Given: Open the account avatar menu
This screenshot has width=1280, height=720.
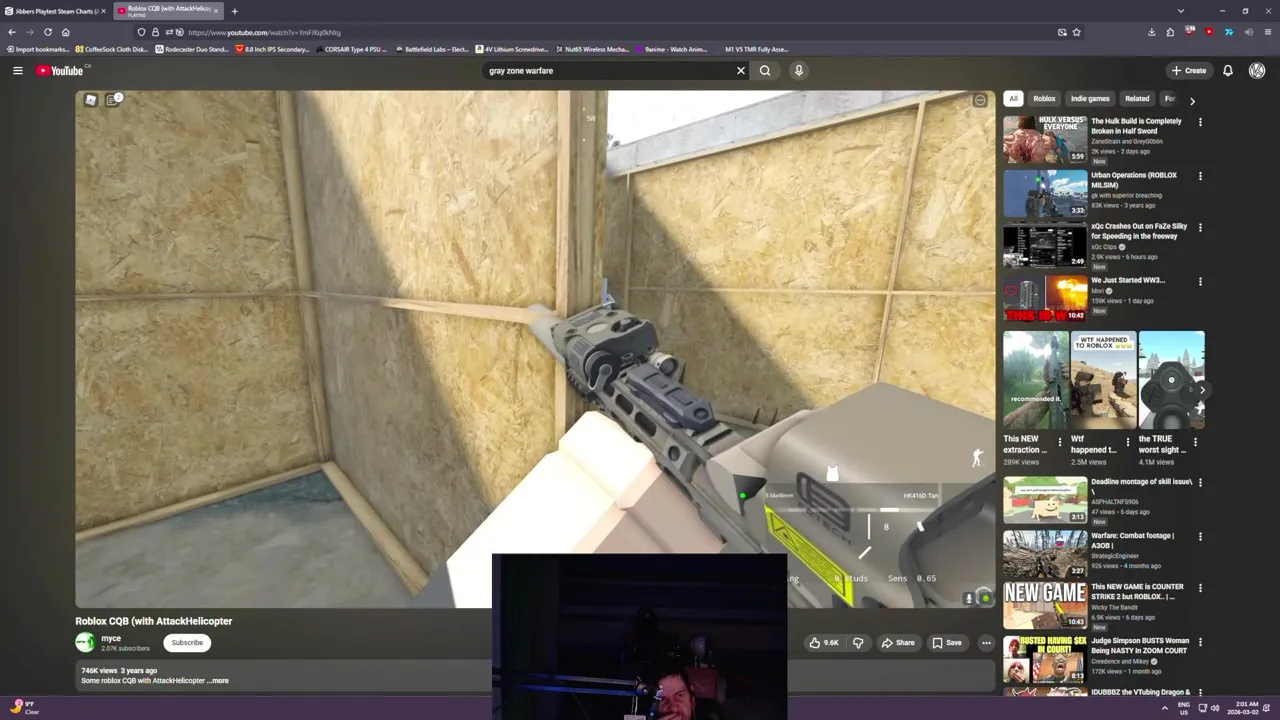Looking at the screenshot, I should [x=1257, y=71].
